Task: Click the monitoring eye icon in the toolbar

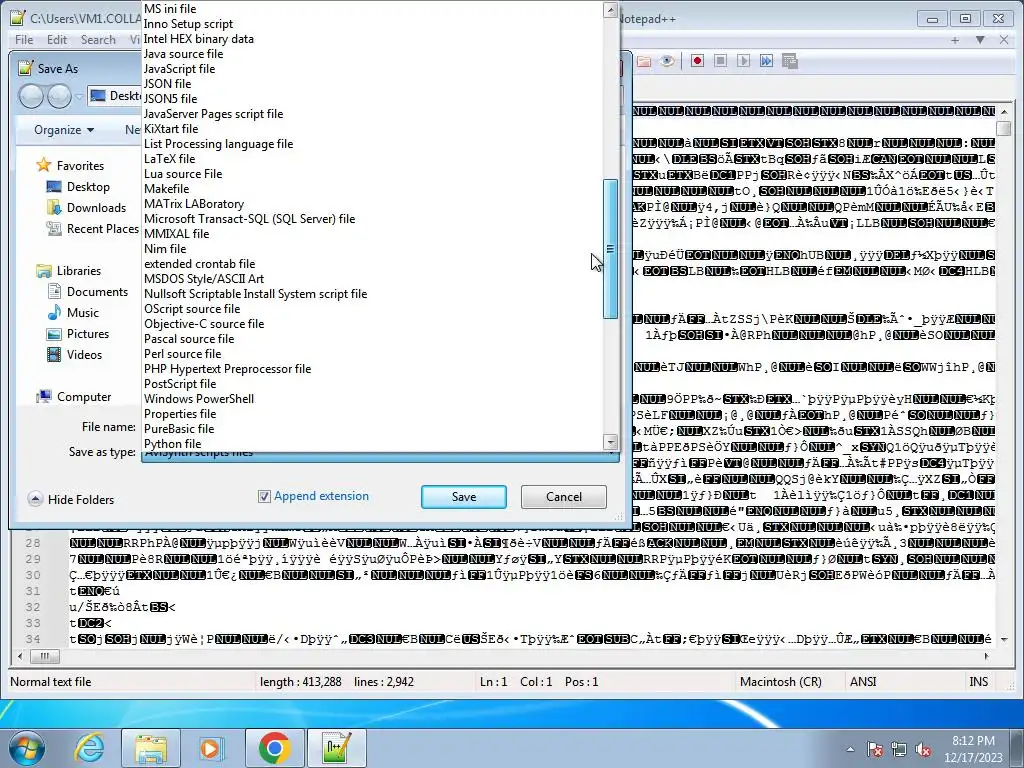Action: click(667, 61)
